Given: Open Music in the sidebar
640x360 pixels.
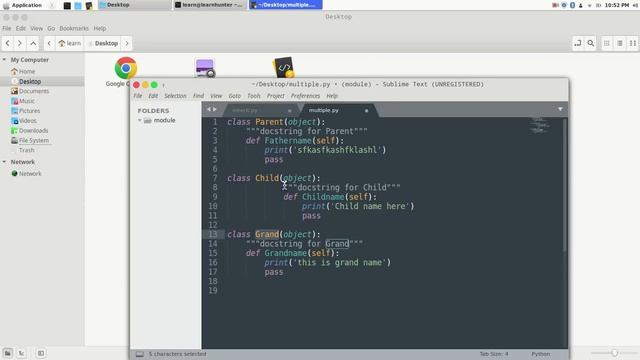Looking at the screenshot, I should tap(27, 101).
